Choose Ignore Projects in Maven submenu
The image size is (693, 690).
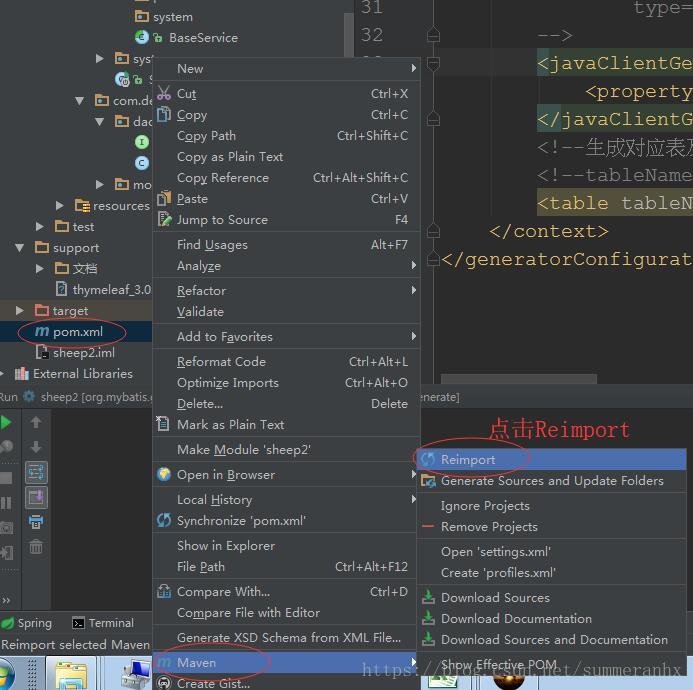552,505
